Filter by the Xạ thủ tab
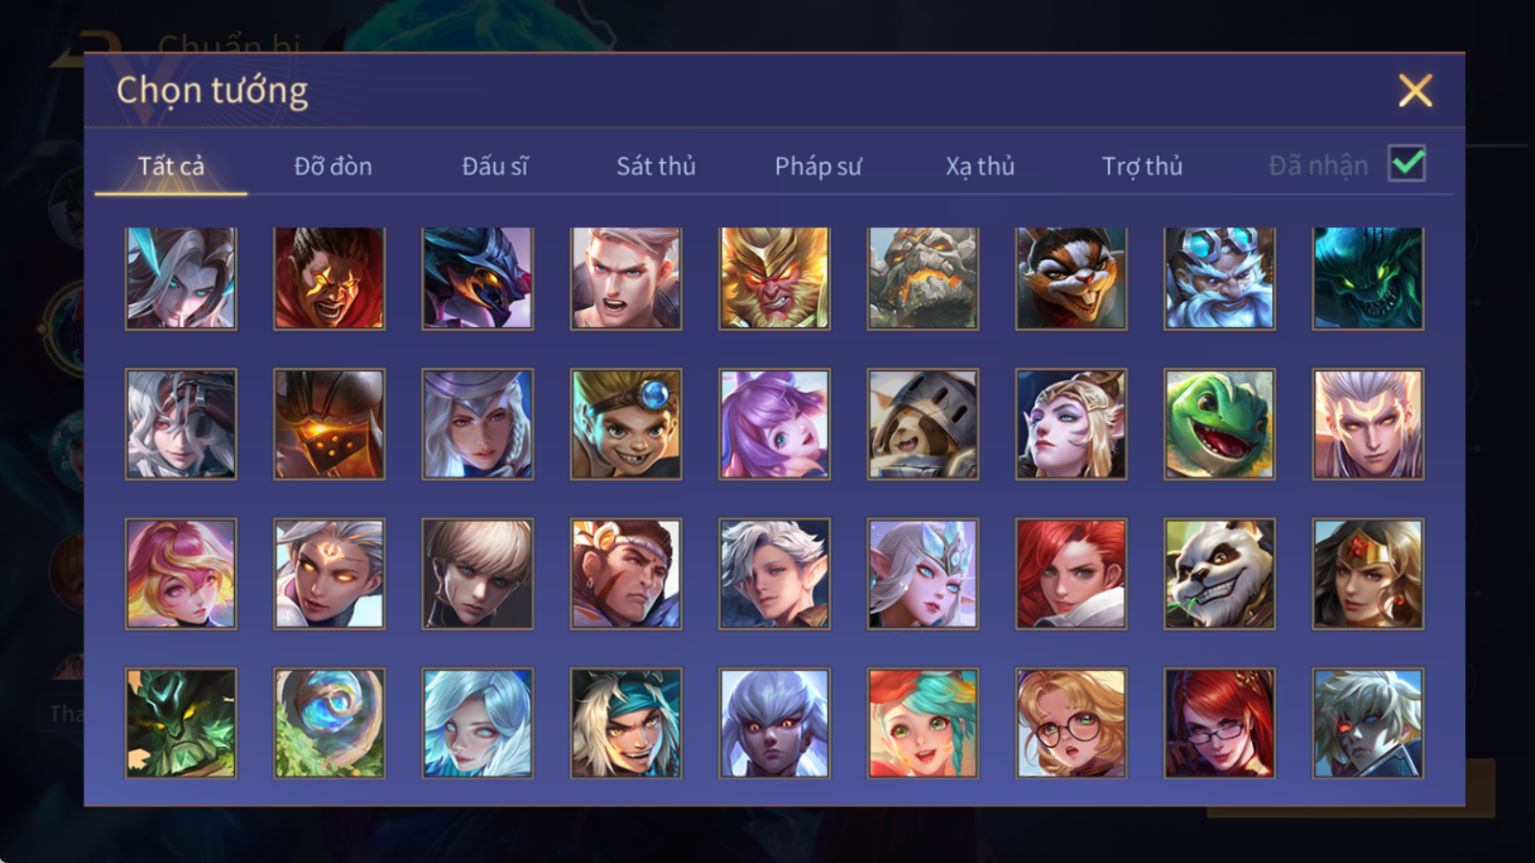The height and width of the screenshot is (863, 1535). coord(980,166)
